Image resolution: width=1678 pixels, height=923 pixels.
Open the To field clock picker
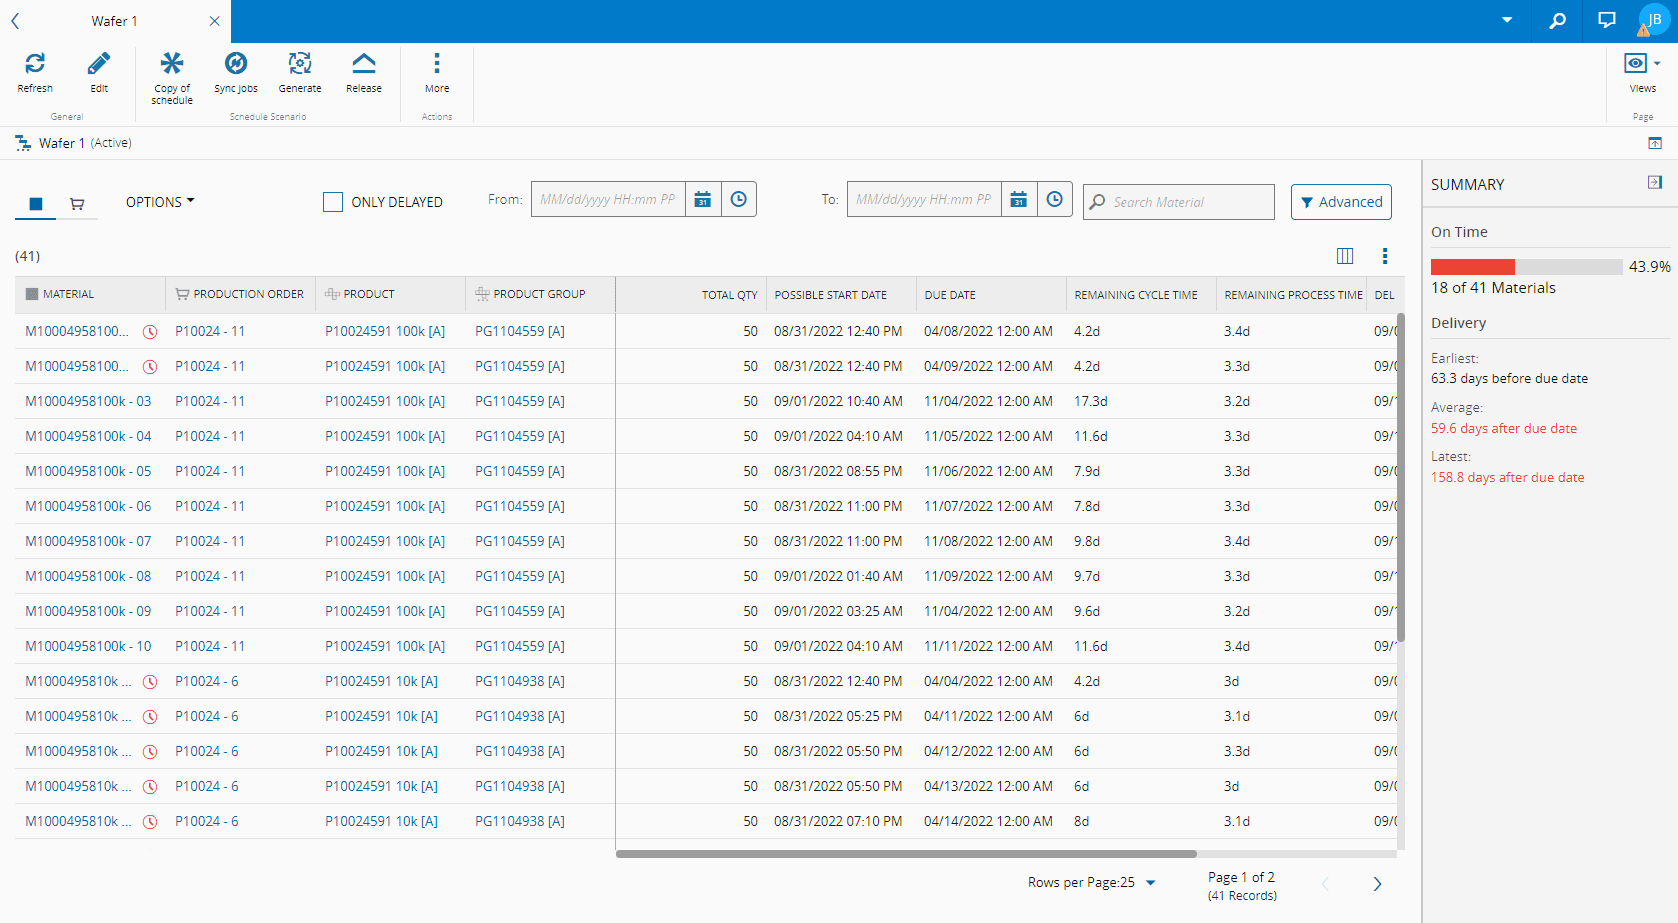[x=1054, y=200]
